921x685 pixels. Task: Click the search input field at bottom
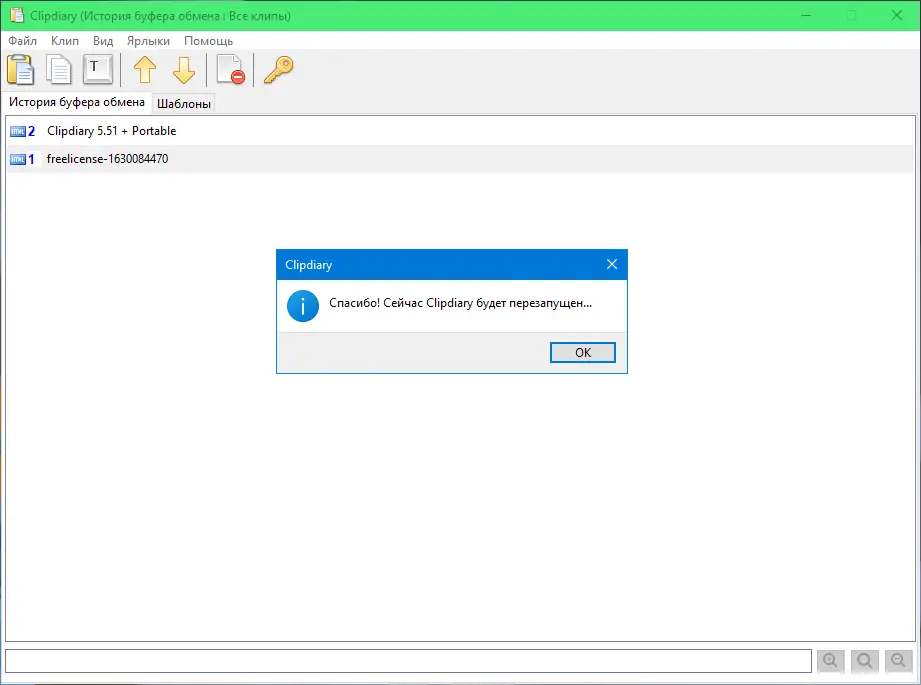[408, 661]
